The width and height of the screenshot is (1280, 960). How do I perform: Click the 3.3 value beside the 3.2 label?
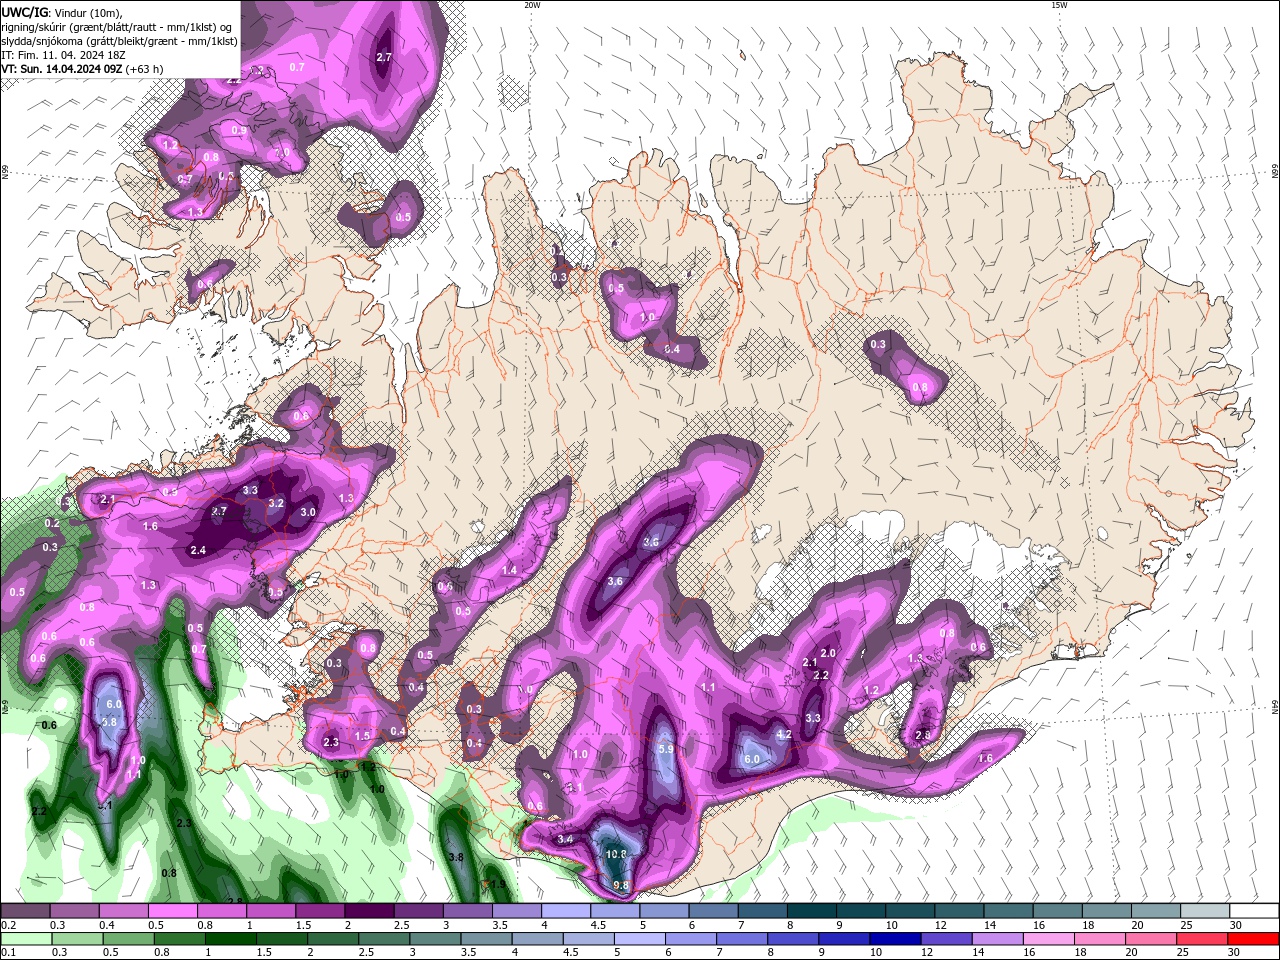(250, 490)
